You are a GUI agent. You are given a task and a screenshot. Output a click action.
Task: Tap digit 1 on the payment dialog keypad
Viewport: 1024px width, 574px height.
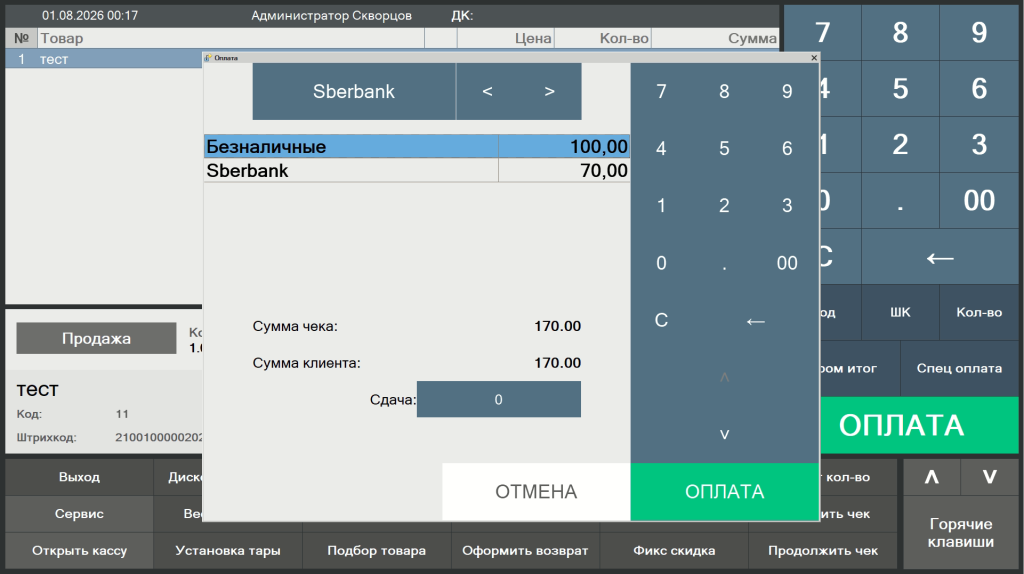pos(662,206)
